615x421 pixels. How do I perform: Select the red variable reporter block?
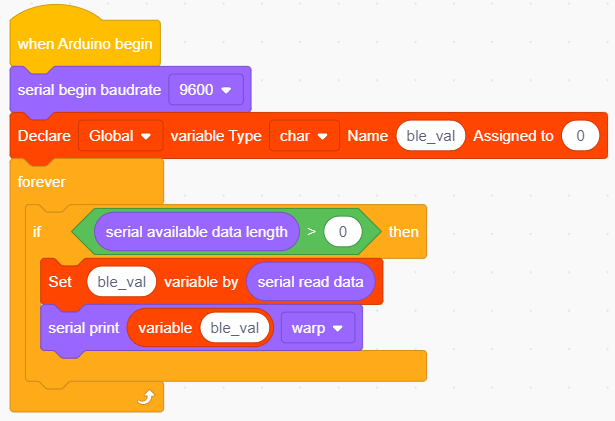coord(165,328)
